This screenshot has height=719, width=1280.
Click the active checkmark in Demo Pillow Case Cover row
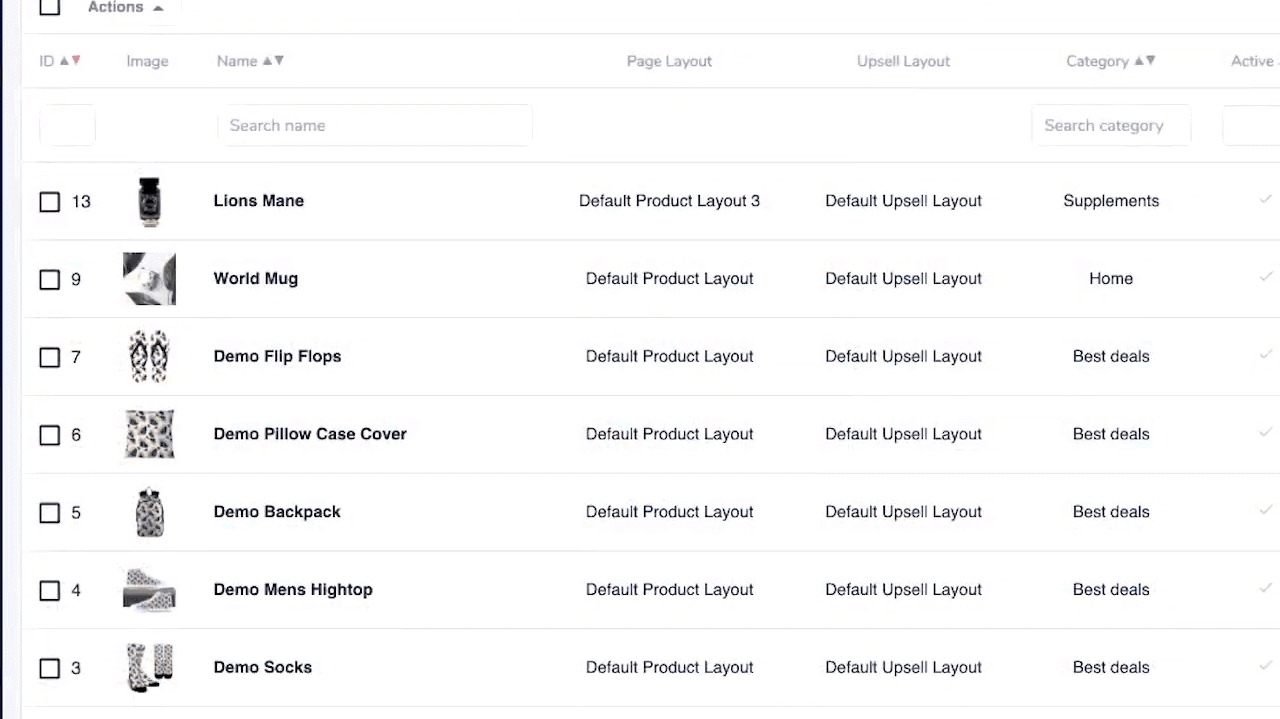click(x=1266, y=432)
